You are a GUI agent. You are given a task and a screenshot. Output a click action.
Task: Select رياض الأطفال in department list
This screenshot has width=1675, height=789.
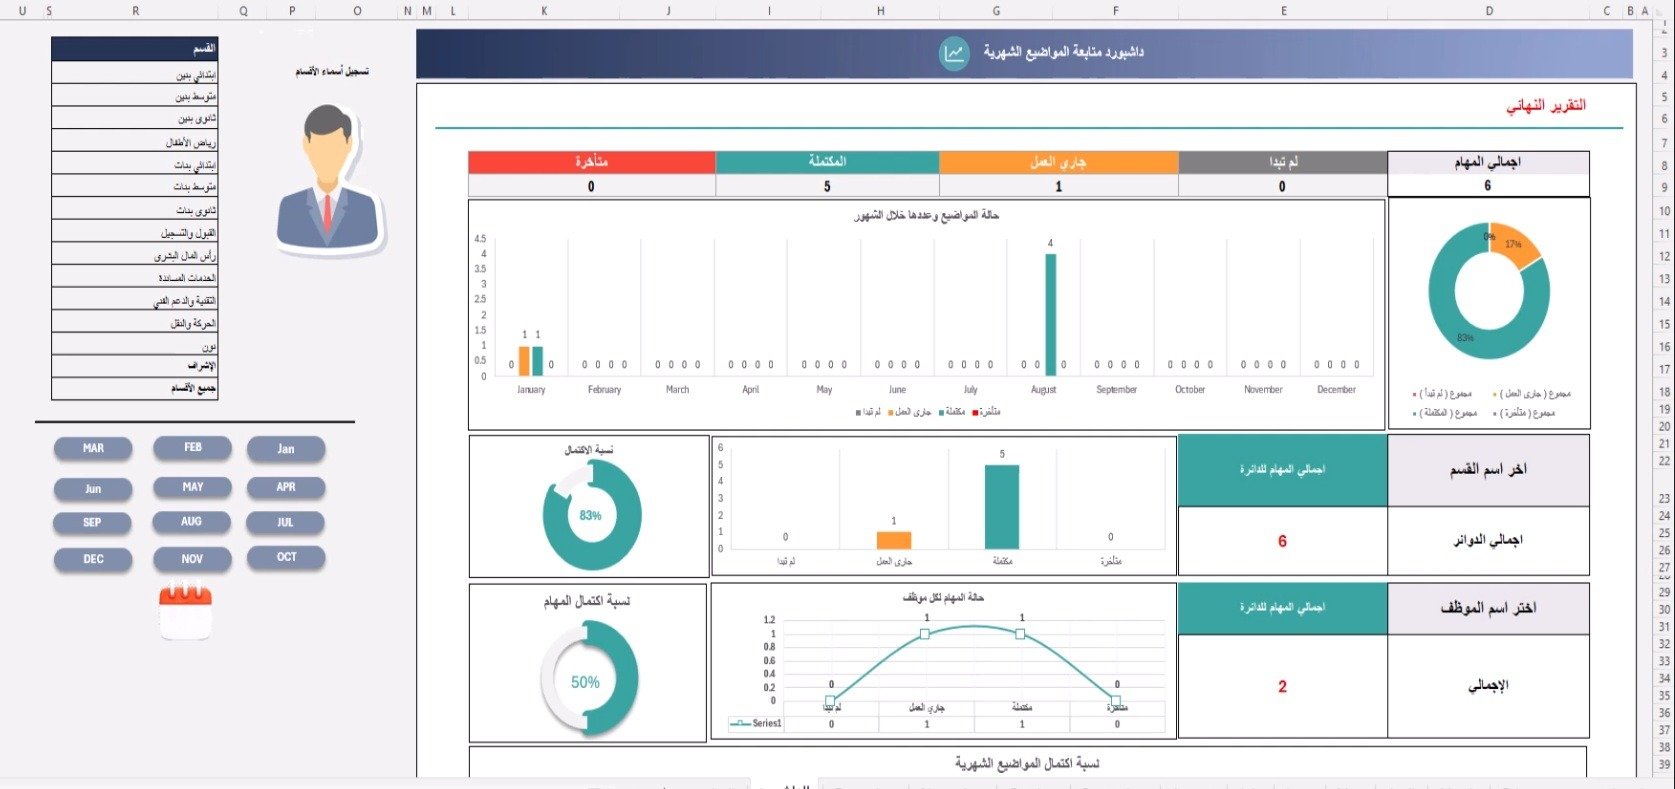pyautogui.click(x=135, y=142)
